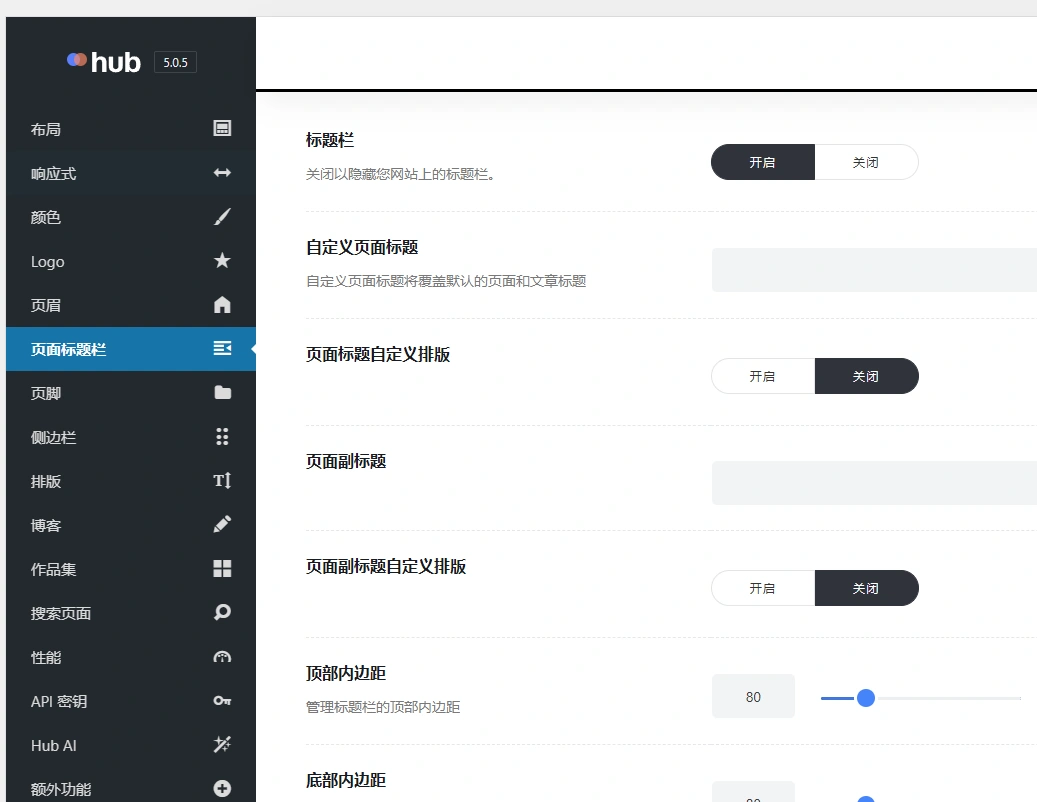Select the key icon beside API 密钥
This screenshot has width=1037, height=802.
pyautogui.click(x=222, y=701)
